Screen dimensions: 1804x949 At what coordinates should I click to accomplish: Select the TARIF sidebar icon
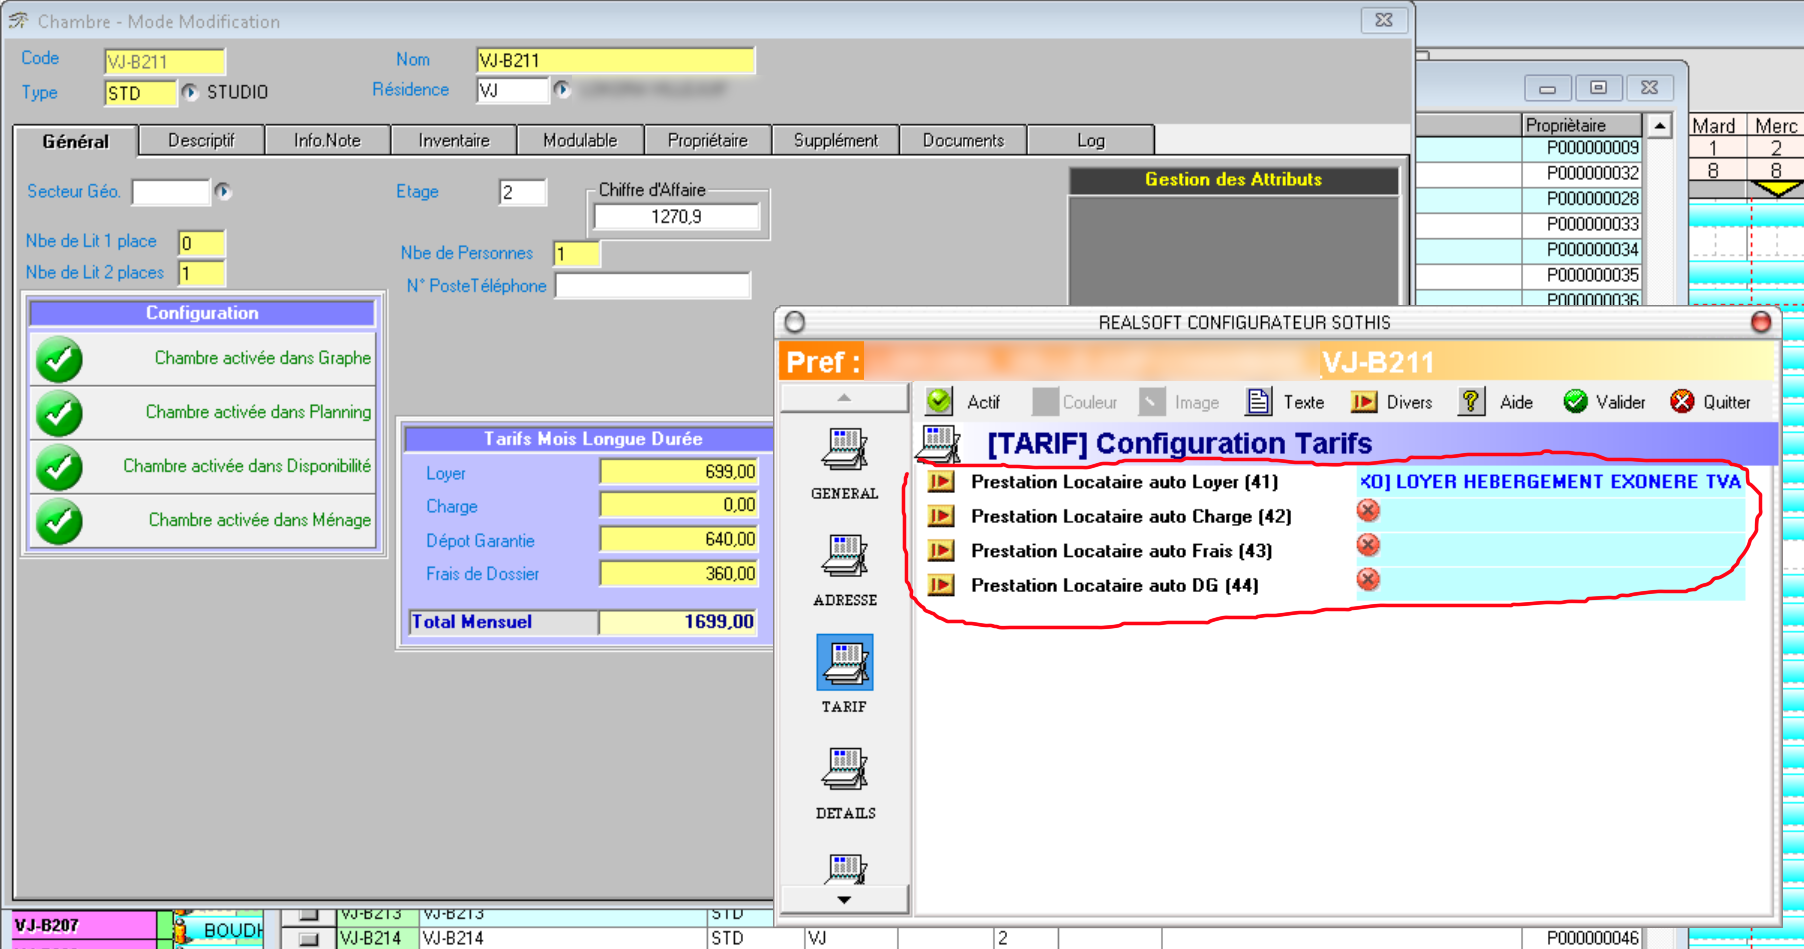click(x=844, y=663)
